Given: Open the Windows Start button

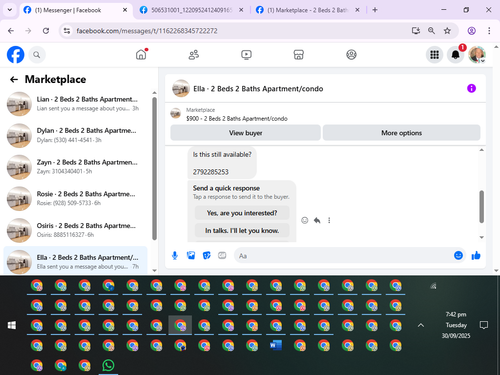Looking at the screenshot, I should pos(12,325).
